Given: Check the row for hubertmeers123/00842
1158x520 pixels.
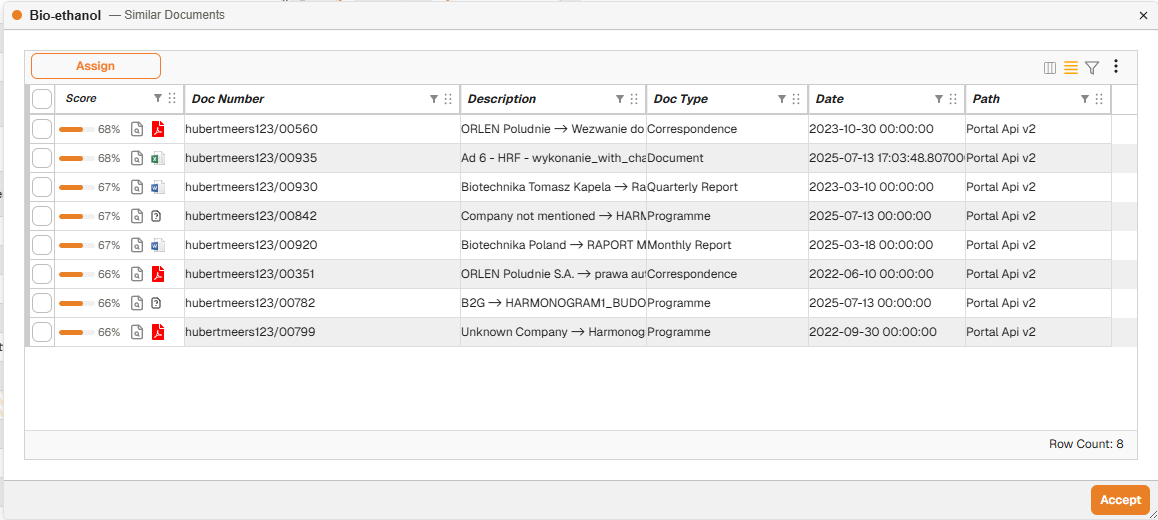Looking at the screenshot, I should click(42, 216).
